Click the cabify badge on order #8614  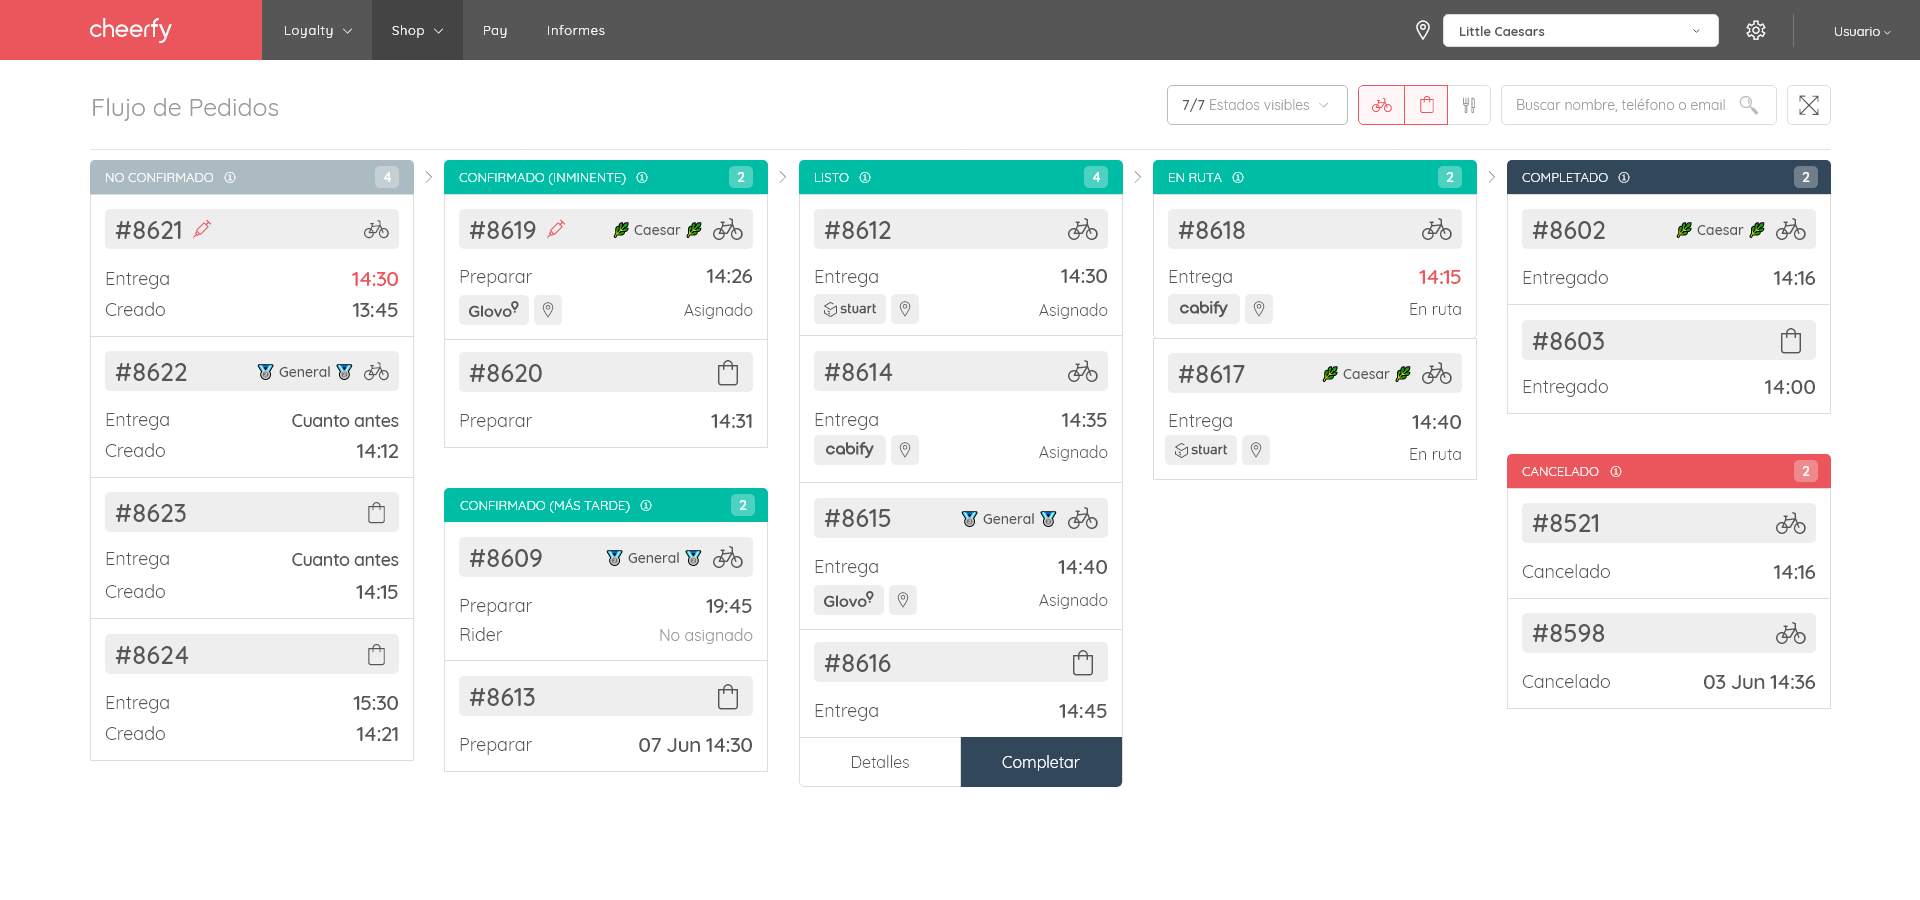pos(850,450)
